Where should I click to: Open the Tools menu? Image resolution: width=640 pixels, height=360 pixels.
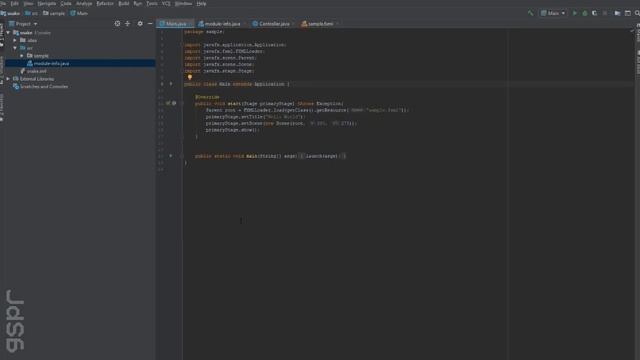152,4
